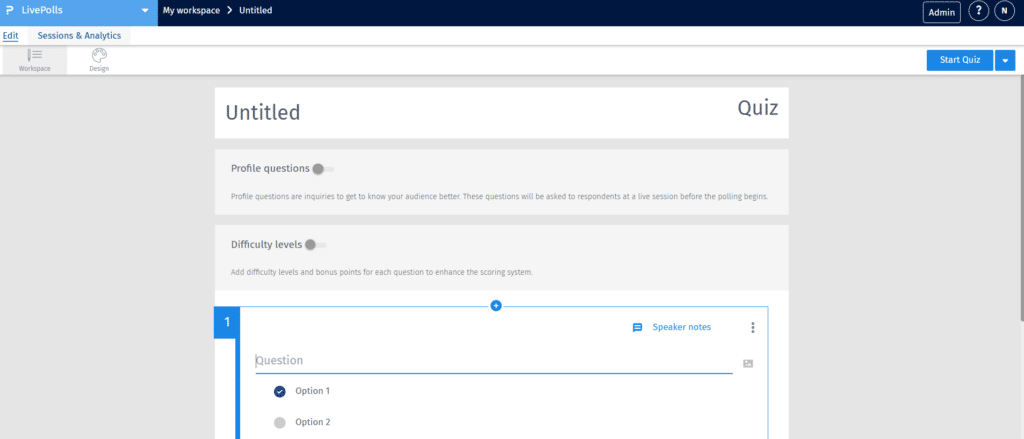Mark Option 2 as the correct answer
Screen dimensions: 1024x439
pyautogui.click(x=280, y=422)
